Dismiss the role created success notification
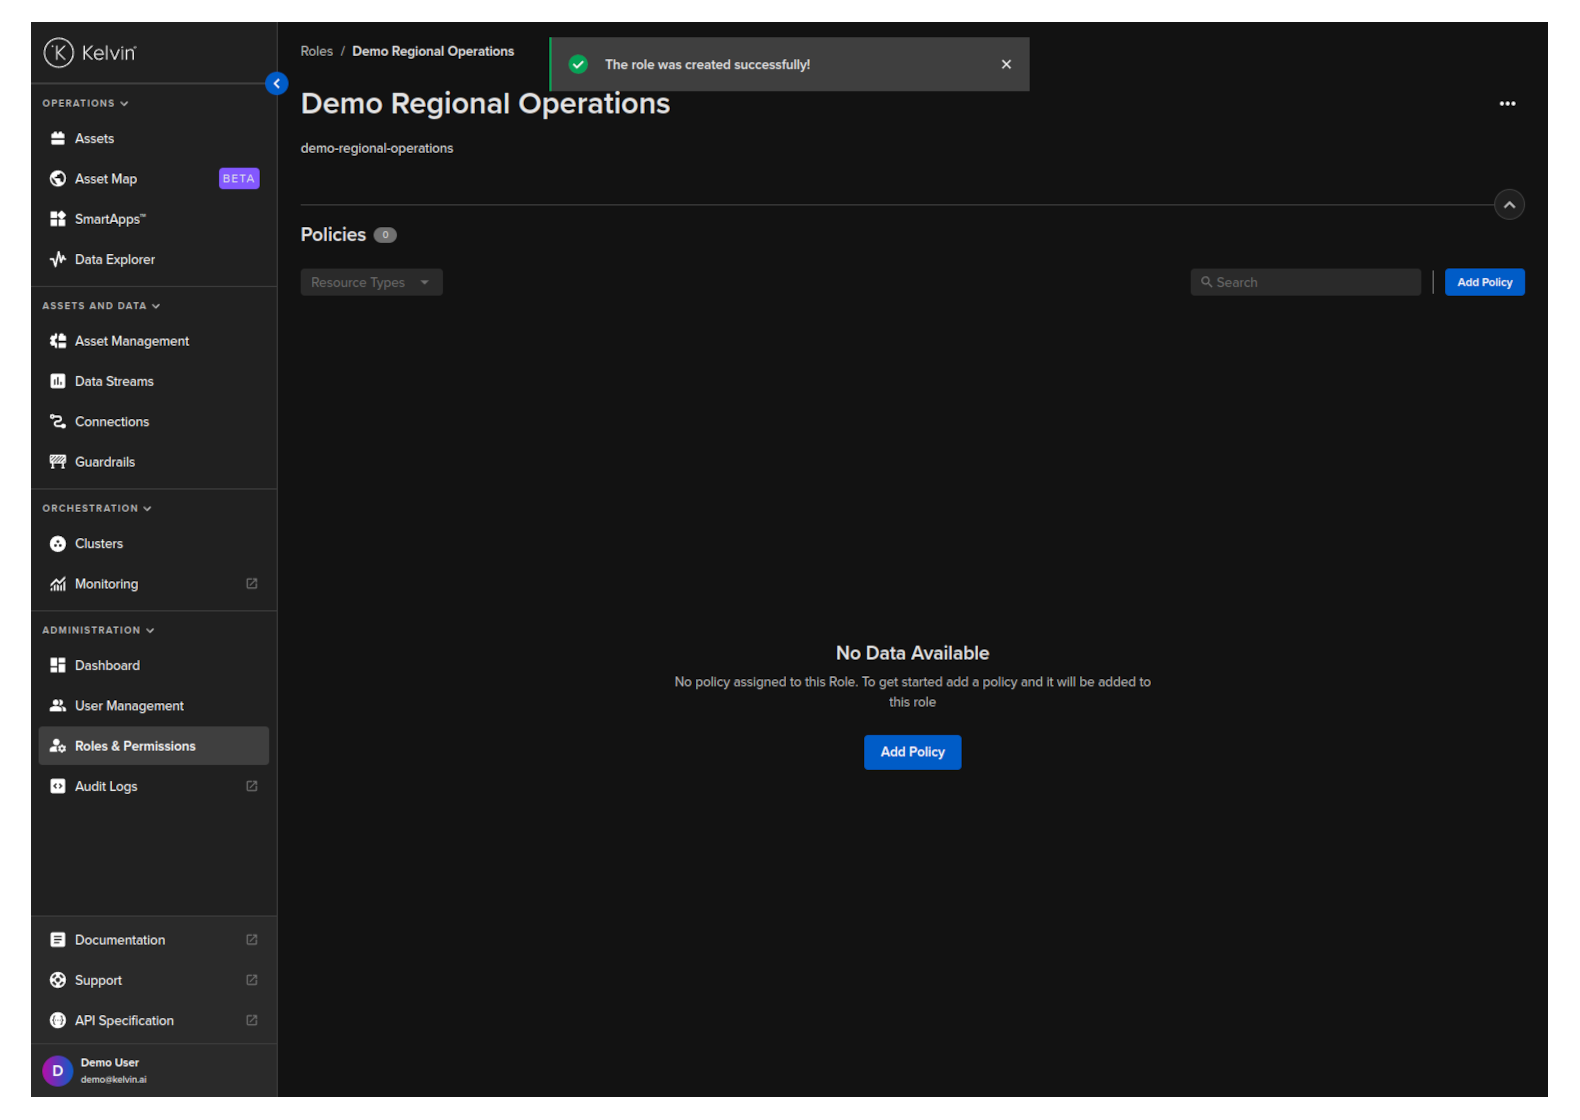This screenshot has width=1580, height=1120. (x=1006, y=64)
